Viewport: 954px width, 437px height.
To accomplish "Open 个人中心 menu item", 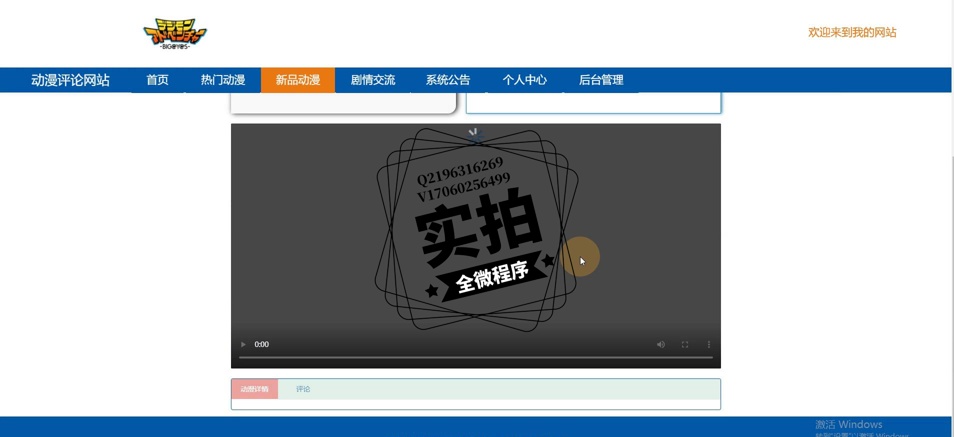I will click(x=524, y=80).
